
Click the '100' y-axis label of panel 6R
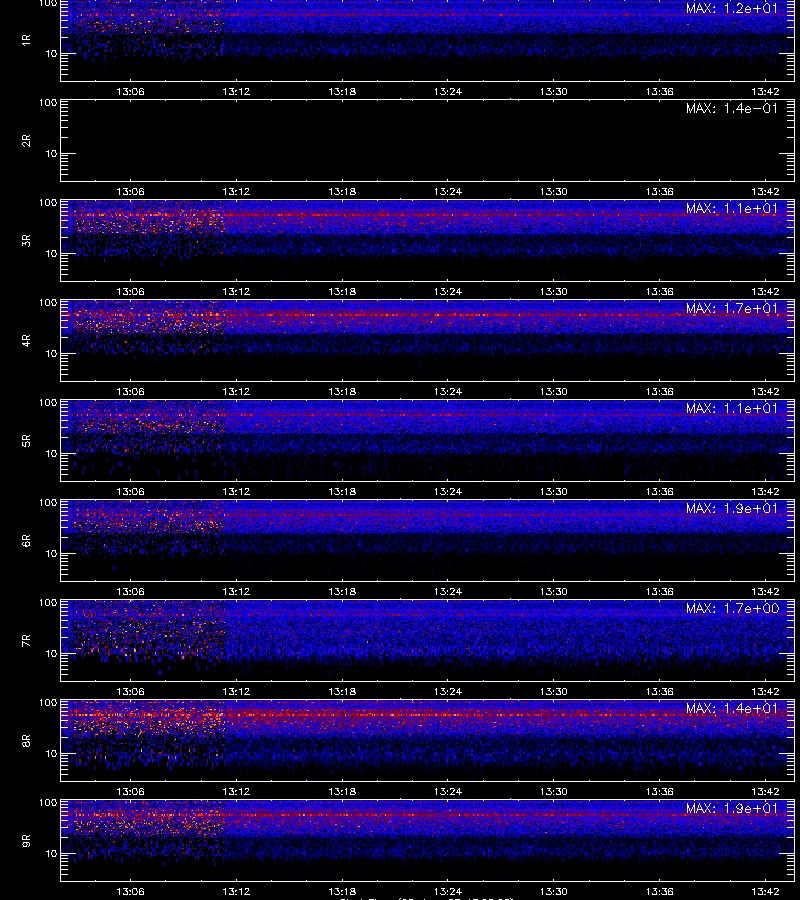tap(48, 503)
